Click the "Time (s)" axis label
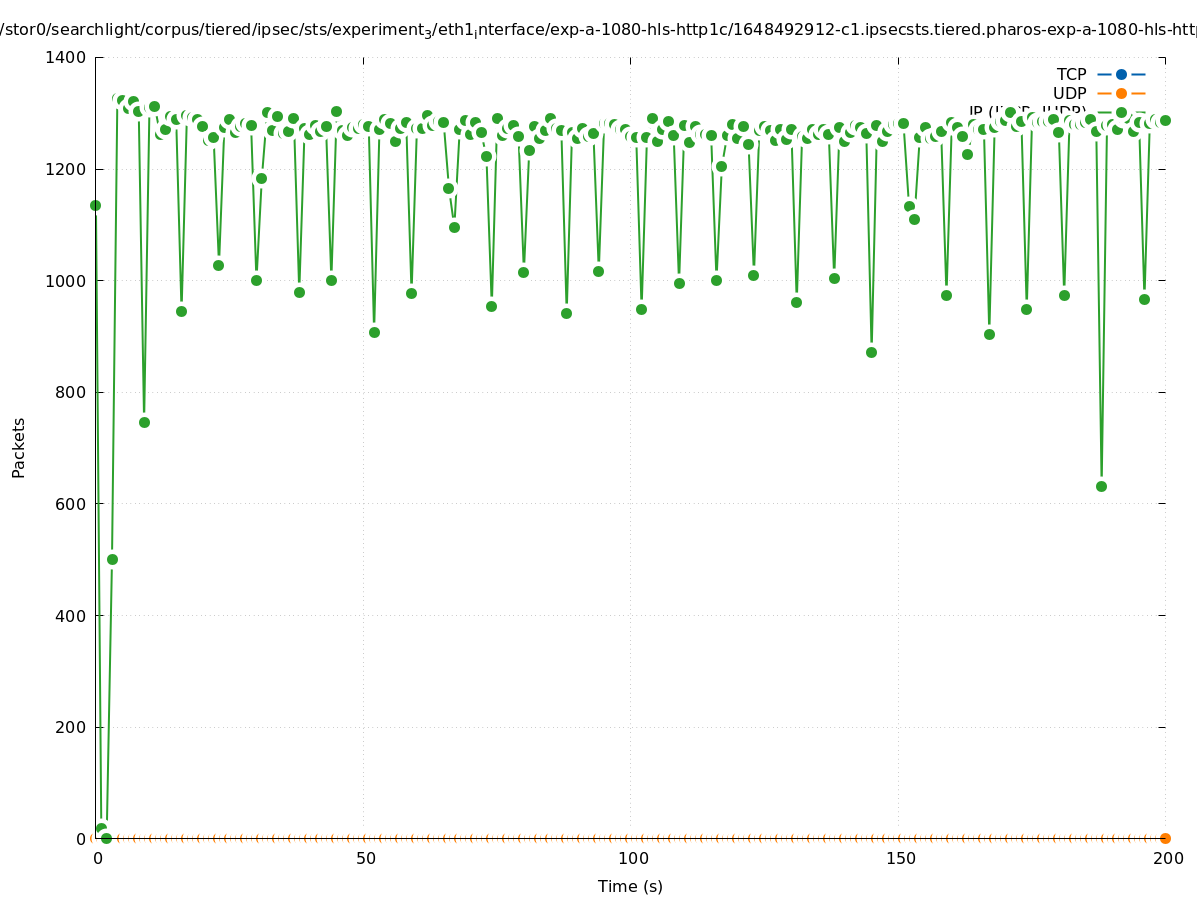This screenshot has width=1197, height=900. point(630,886)
